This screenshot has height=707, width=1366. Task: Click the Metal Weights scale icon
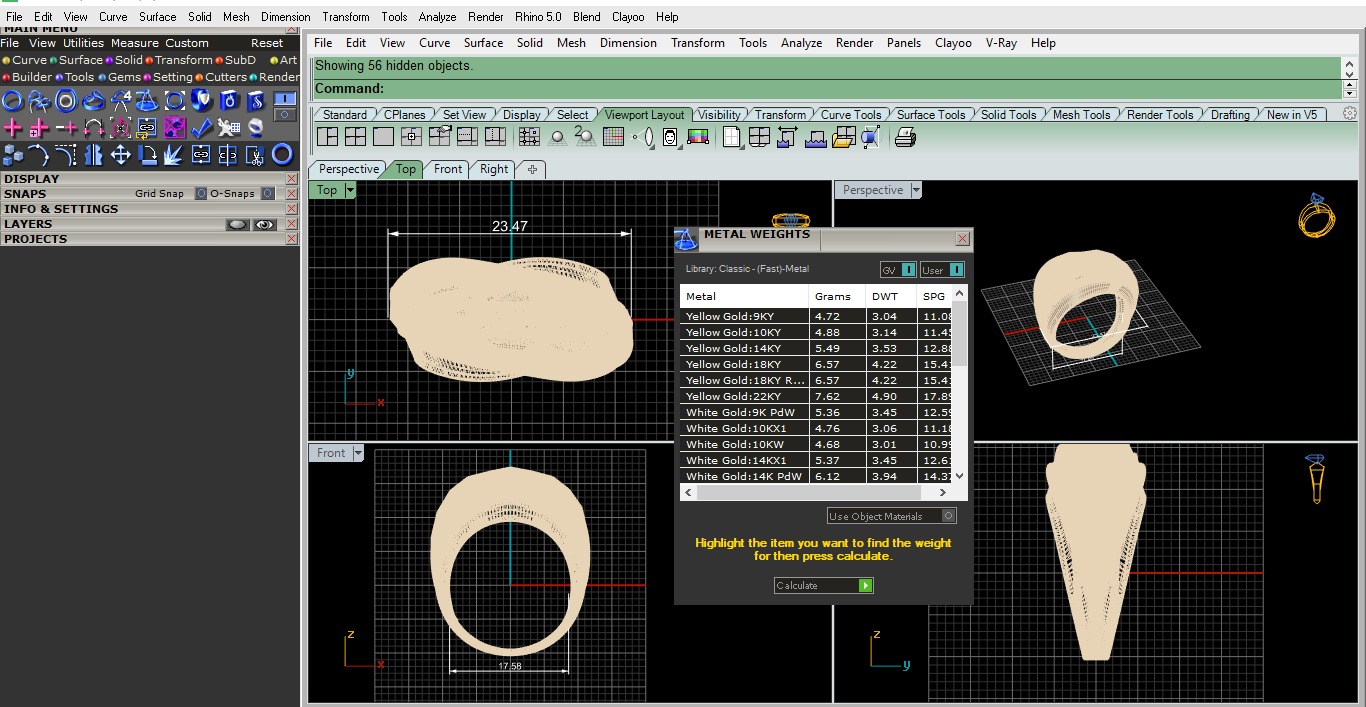coord(686,239)
